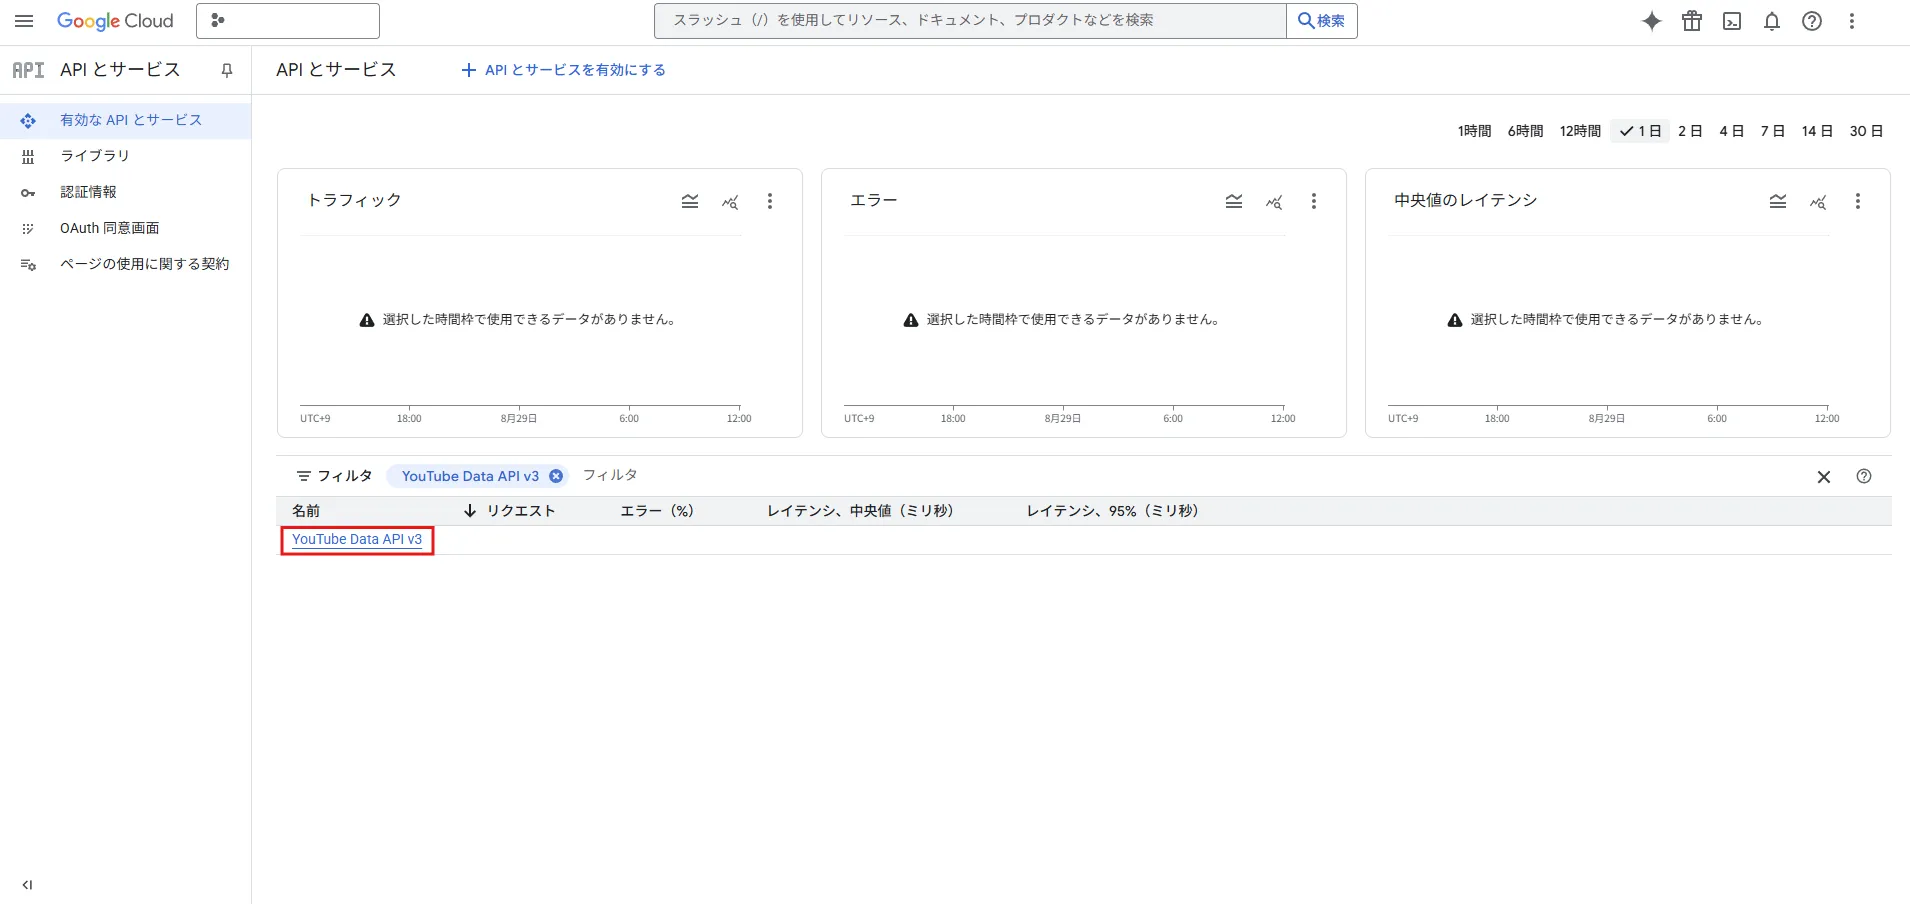Select the 4日 time range

point(1731,131)
